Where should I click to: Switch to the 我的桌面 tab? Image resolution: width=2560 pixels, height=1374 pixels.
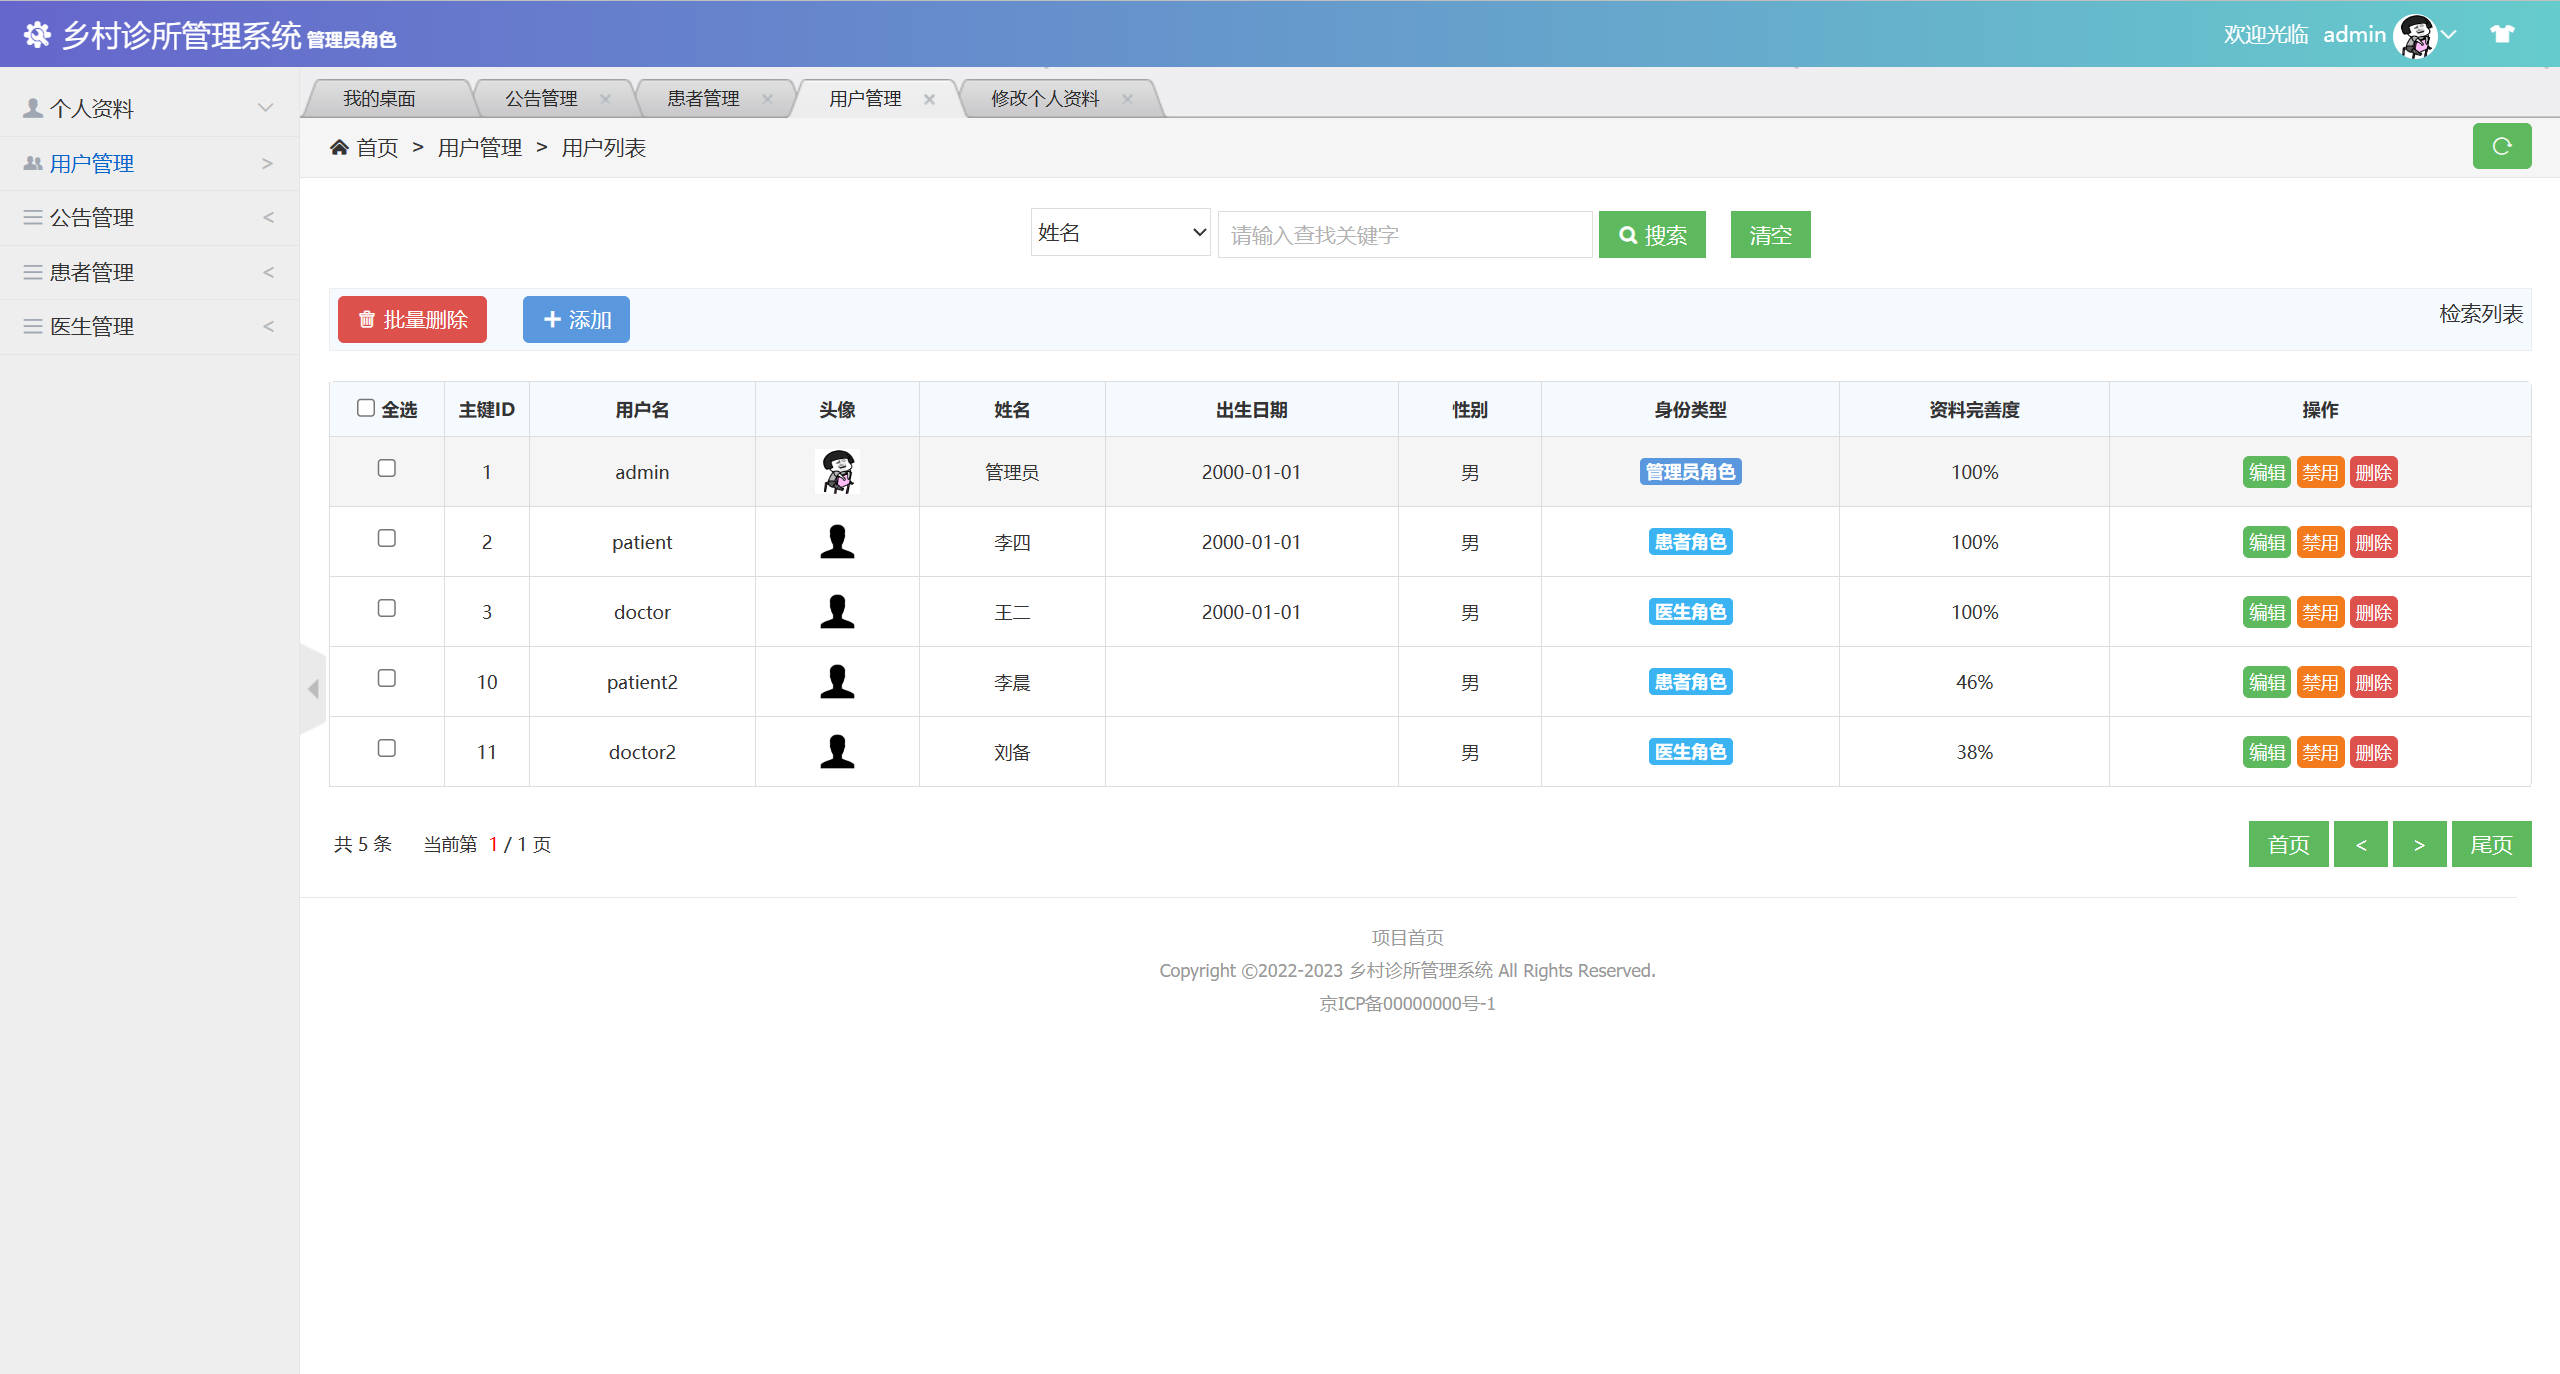point(380,97)
